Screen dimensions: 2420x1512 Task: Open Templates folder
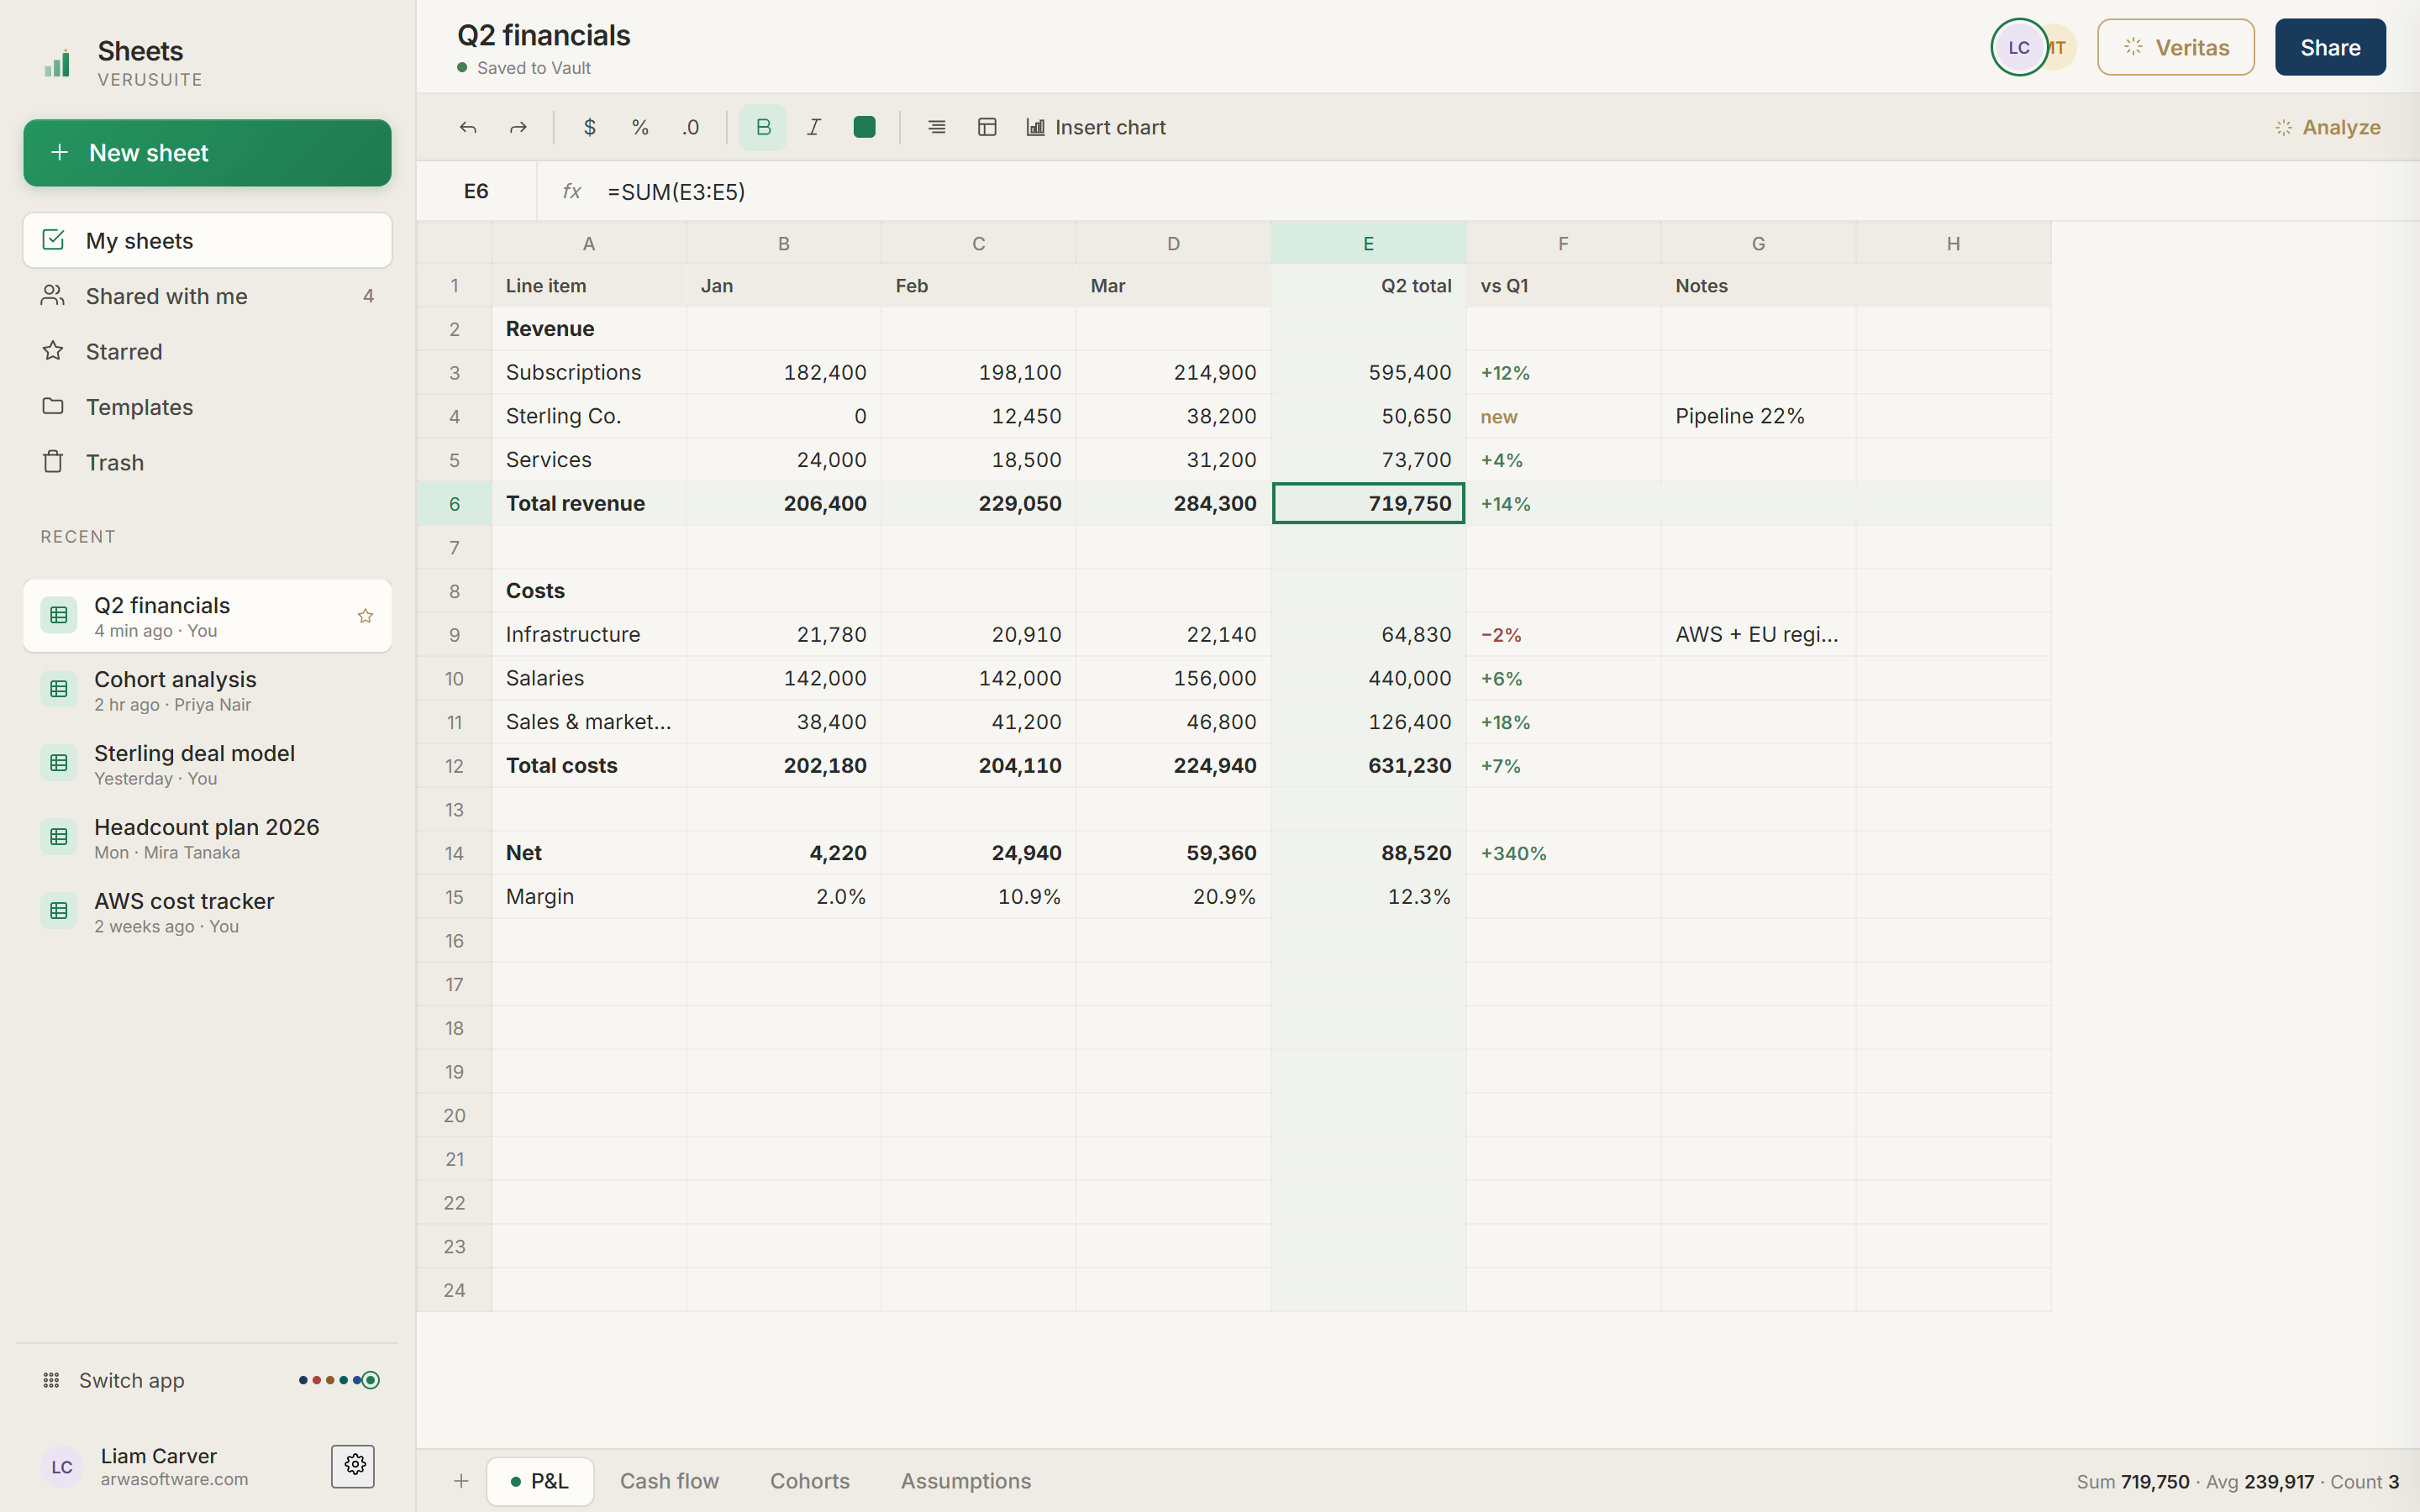(207, 407)
